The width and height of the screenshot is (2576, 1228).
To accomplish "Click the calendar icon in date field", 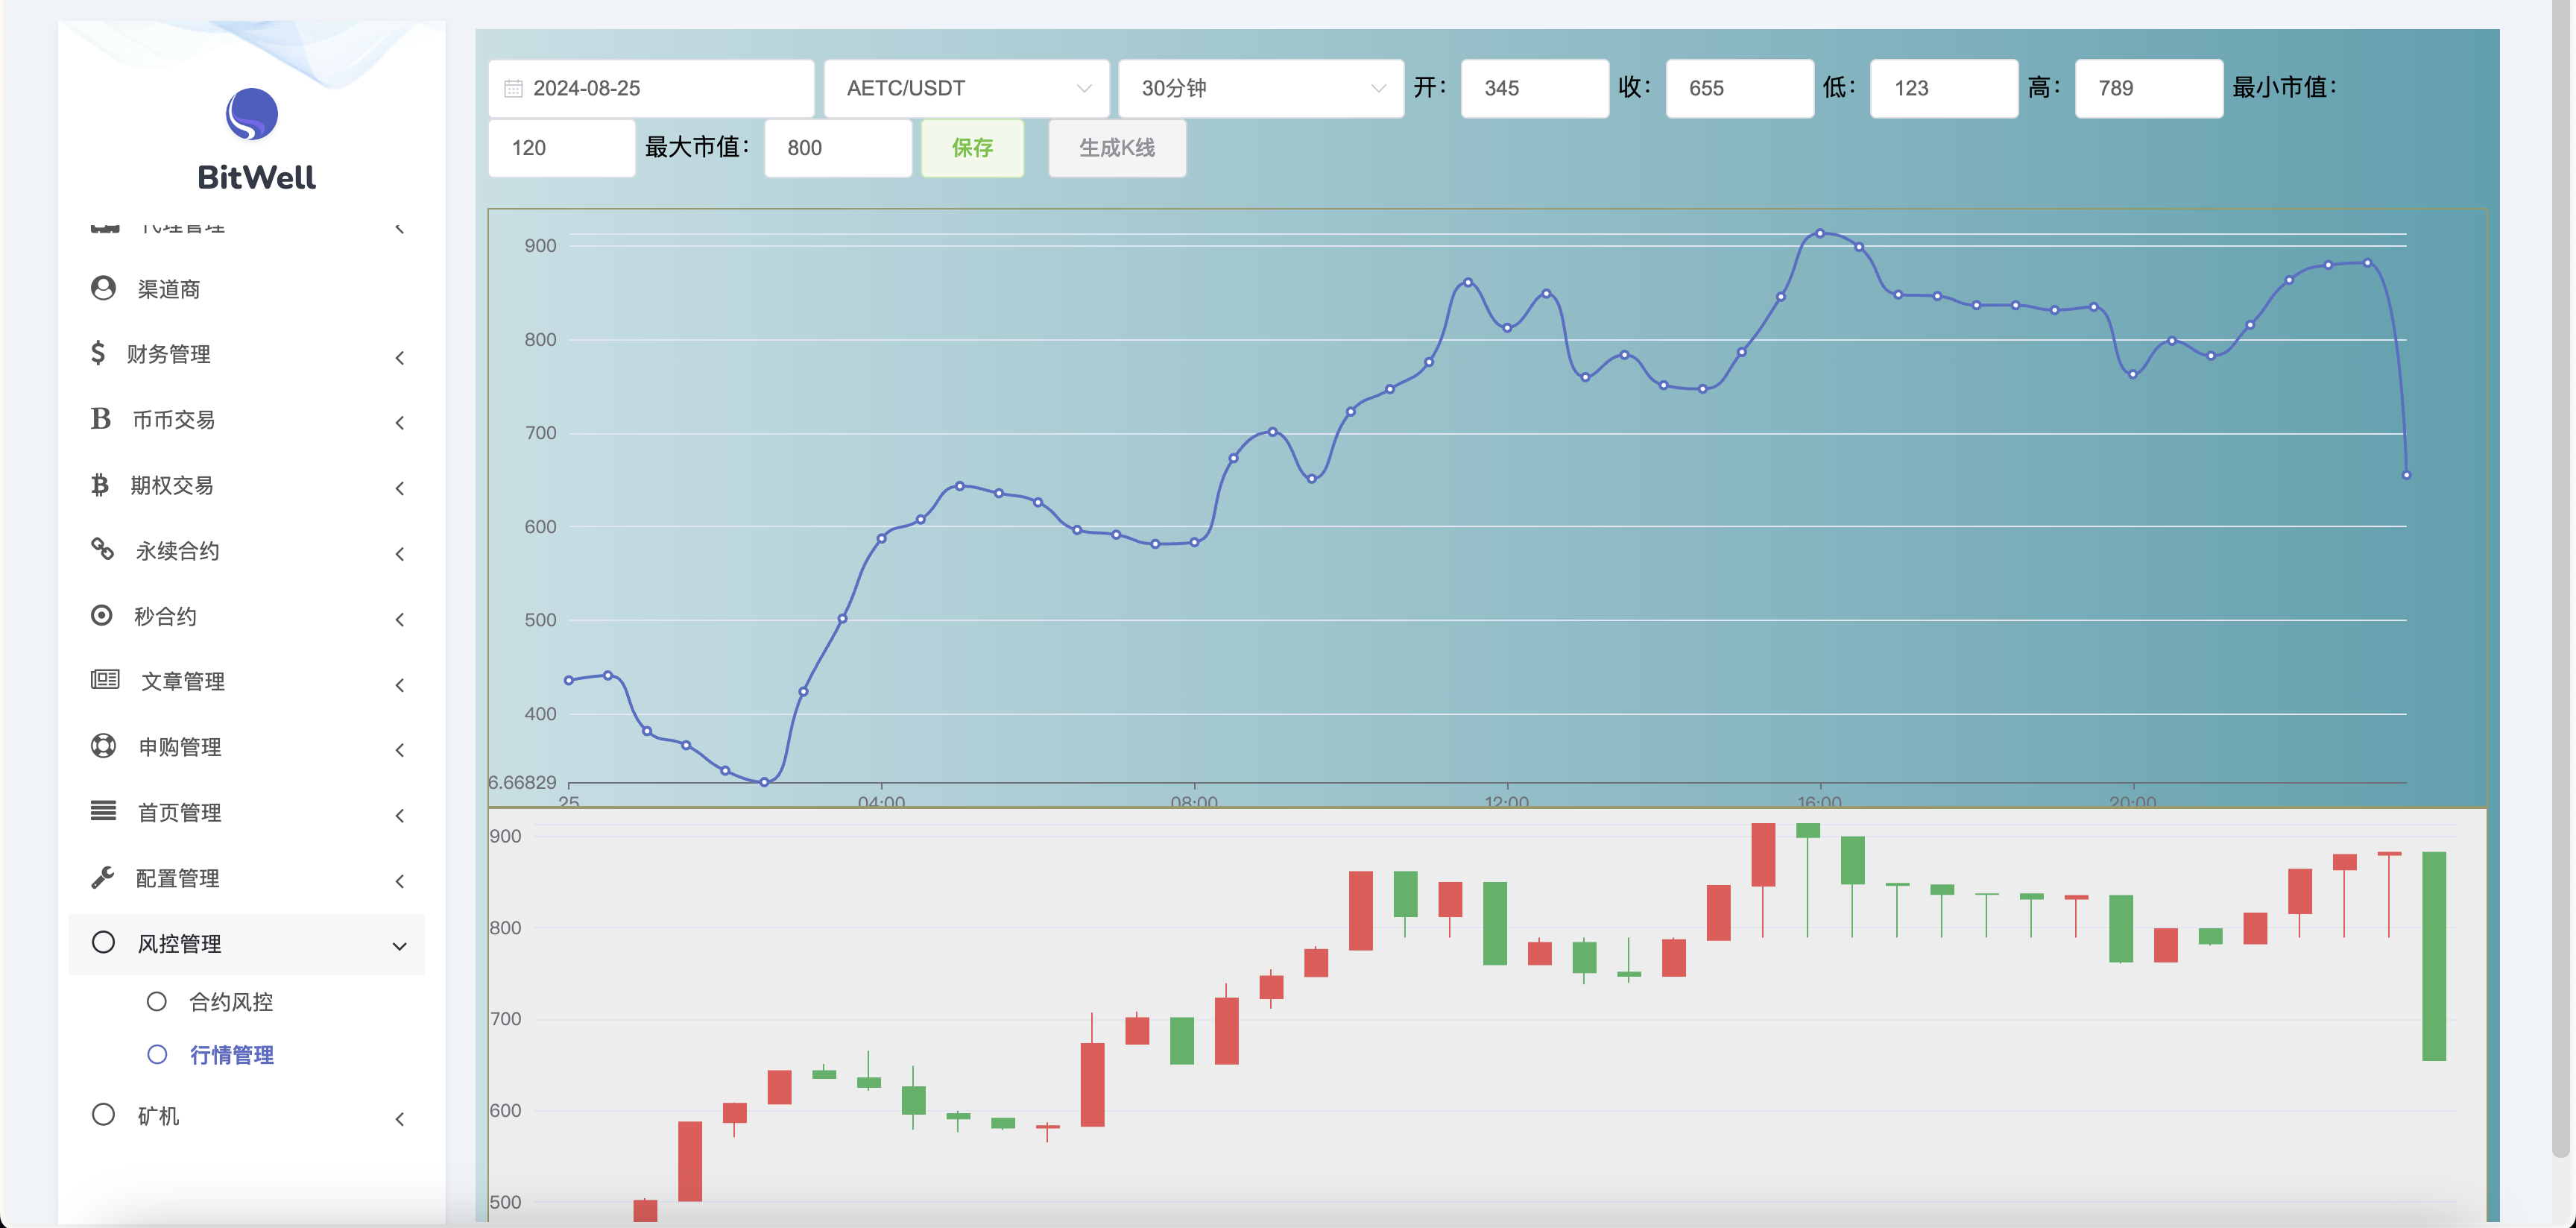I will (513, 89).
